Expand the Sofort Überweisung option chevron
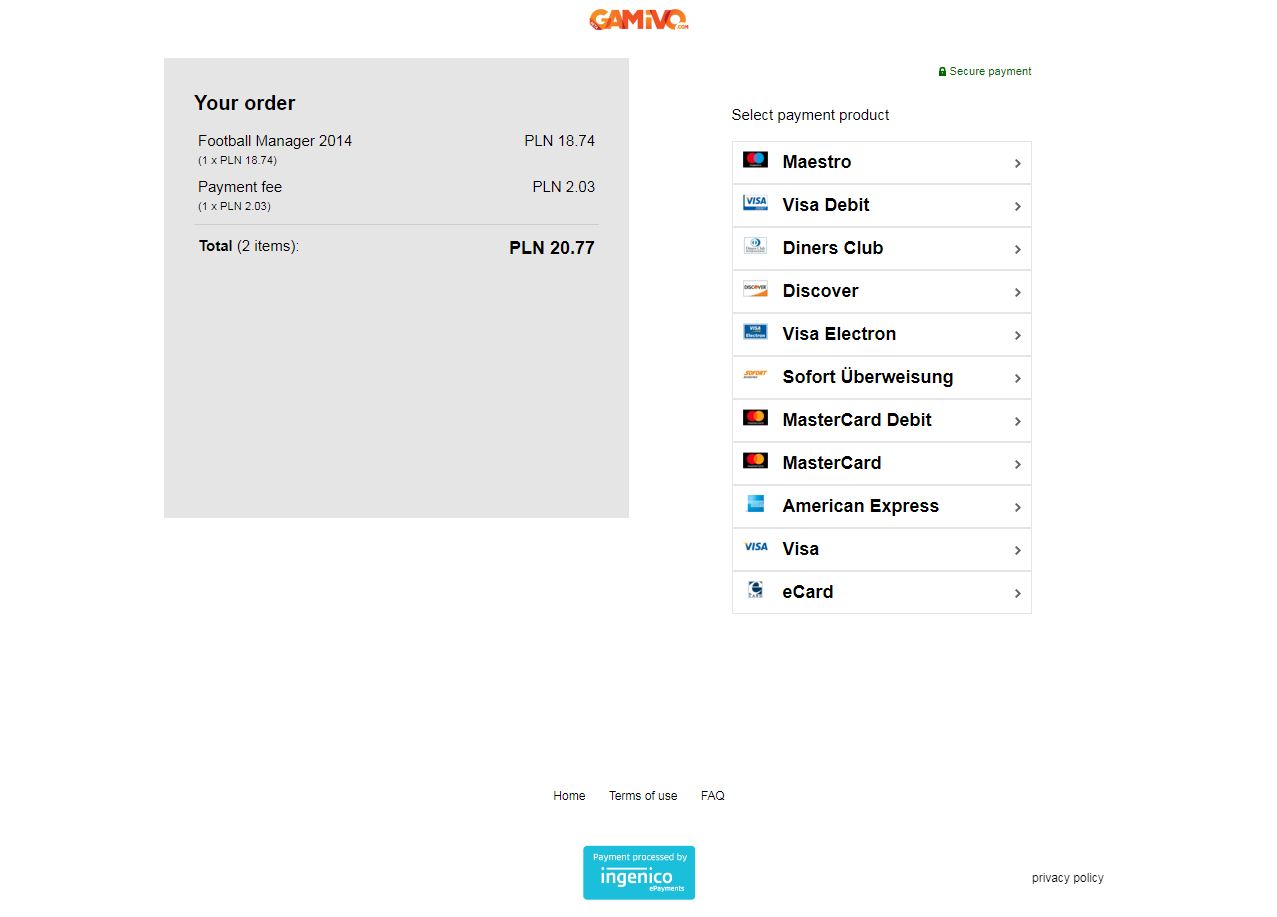 coord(1017,378)
